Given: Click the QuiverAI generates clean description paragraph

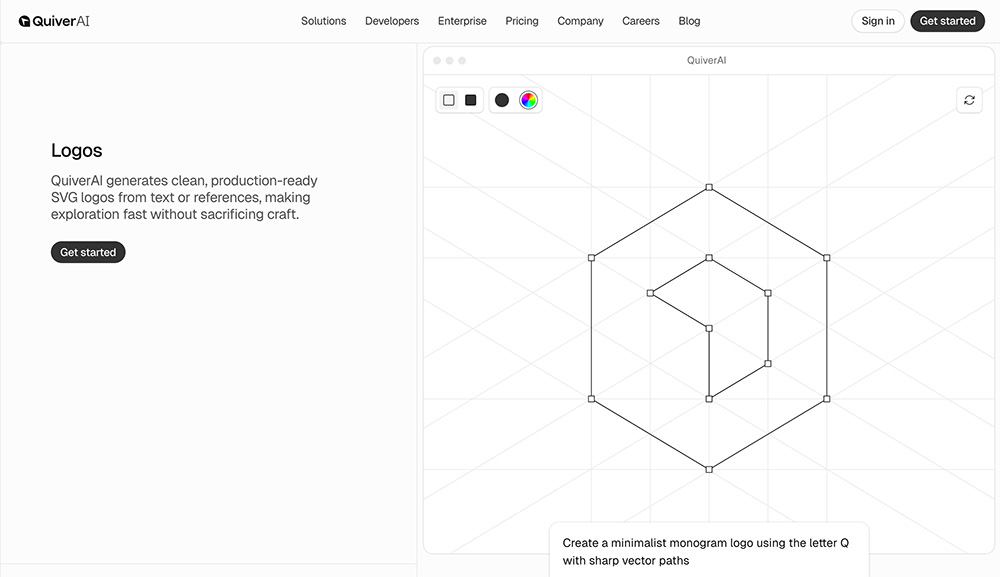Looking at the screenshot, I should 184,198.
